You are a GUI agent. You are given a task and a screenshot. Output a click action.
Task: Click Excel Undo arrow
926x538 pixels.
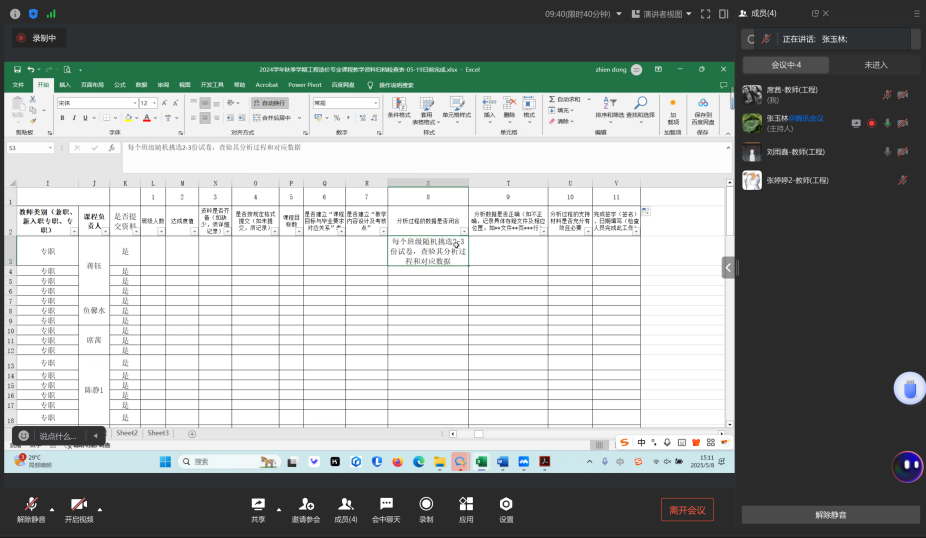click(30, 70)
